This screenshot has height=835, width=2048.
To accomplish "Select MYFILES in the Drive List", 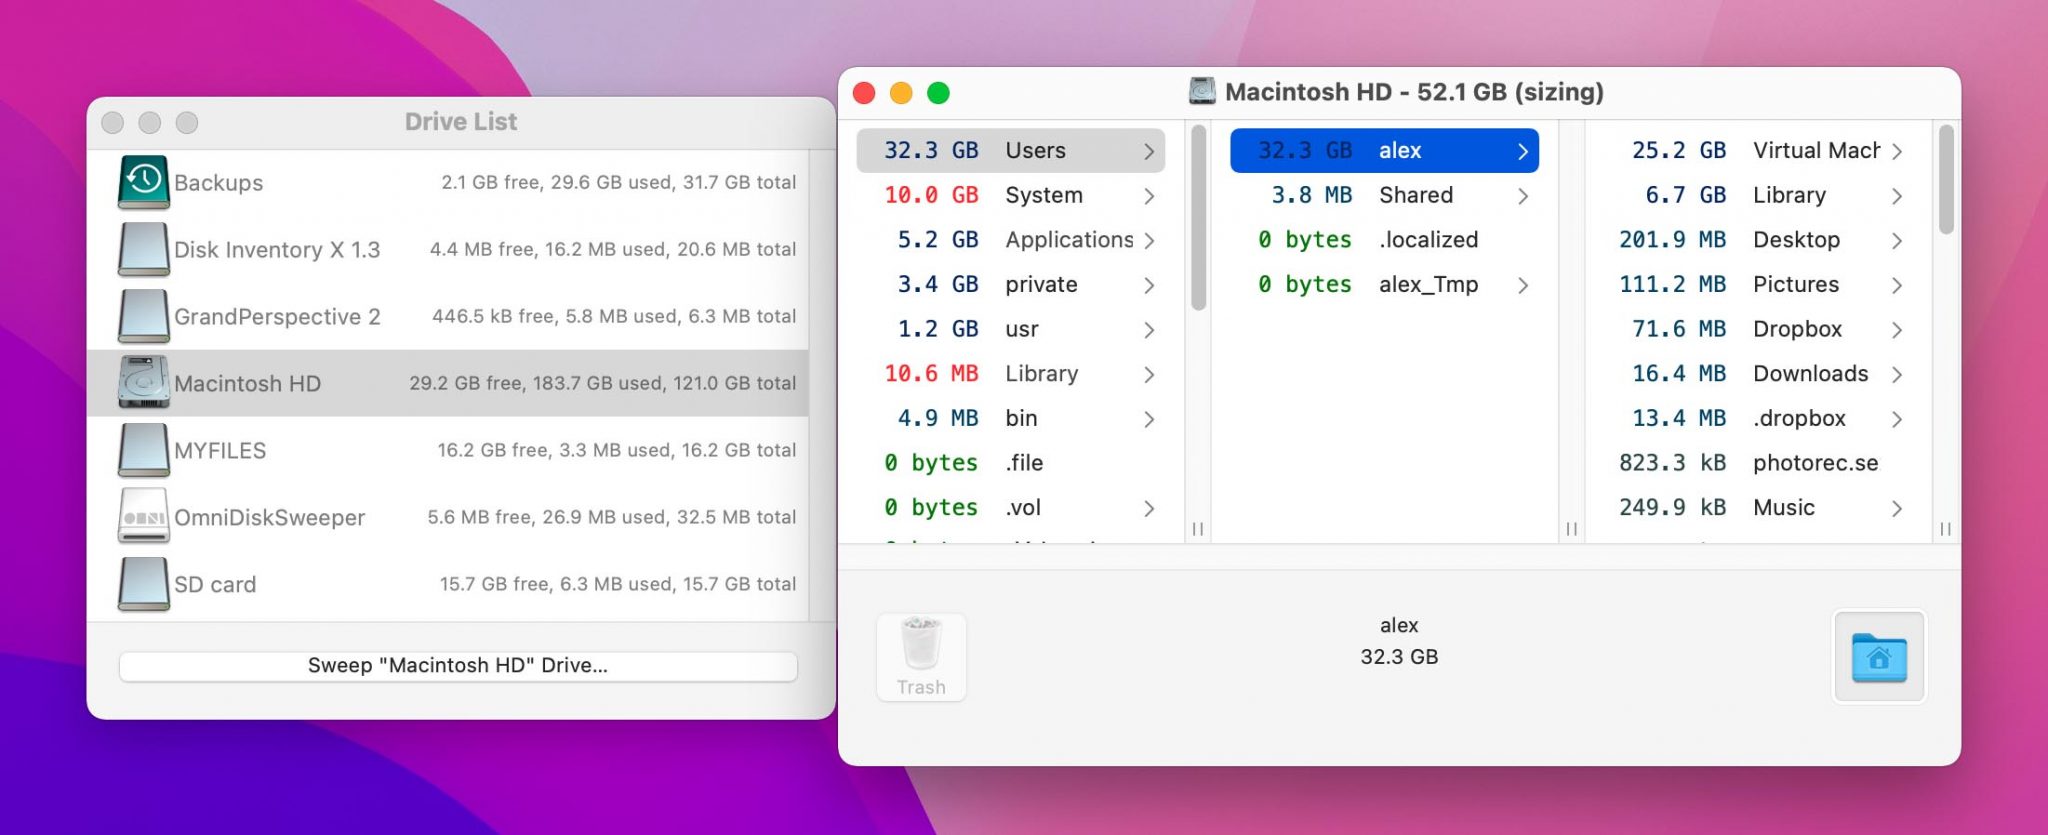I will click(448, 450).
